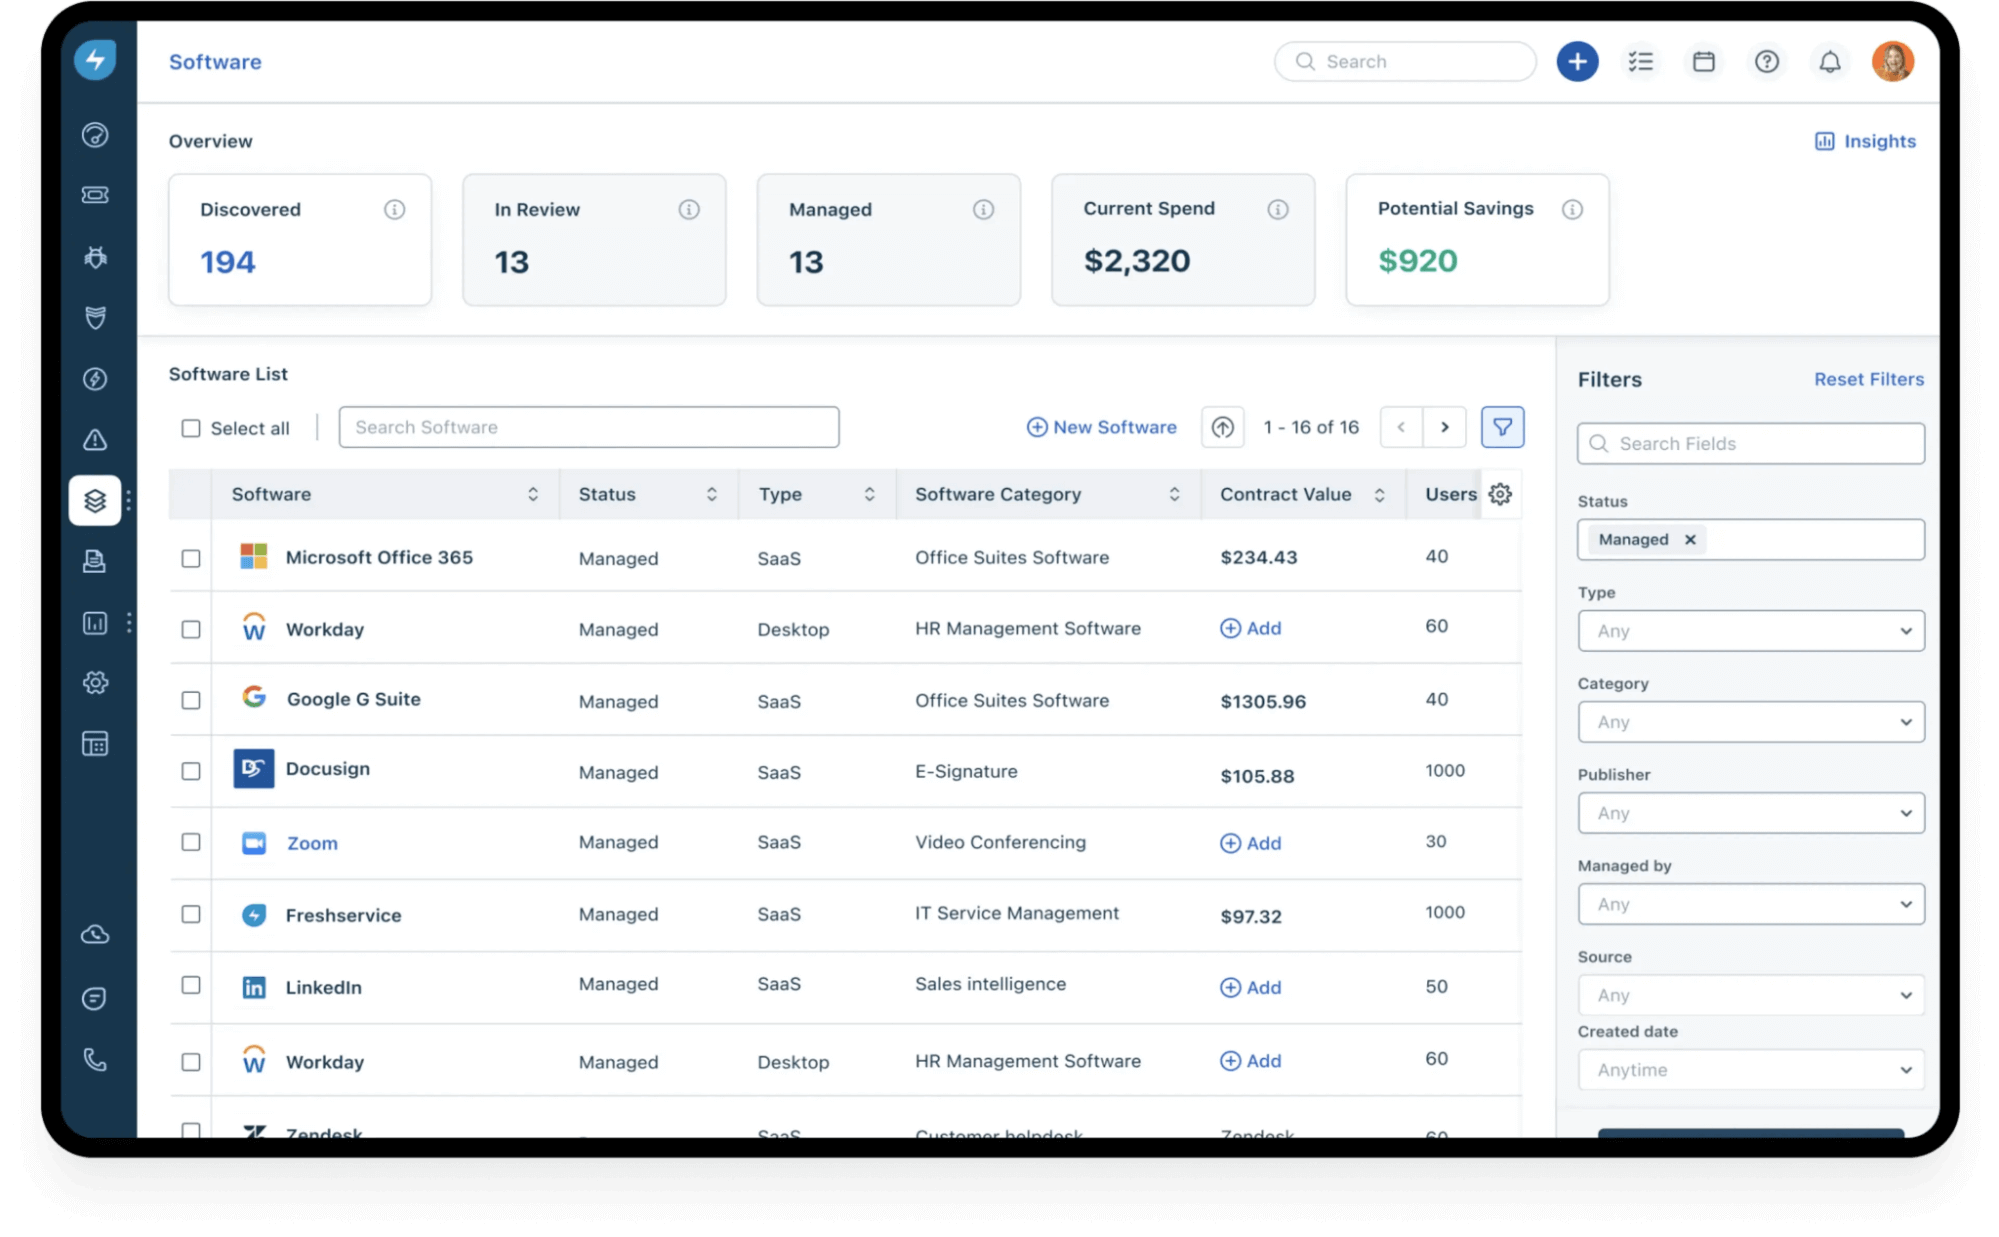Click the add new item plus icon
Viewport: 1999px width, 1237px height.
[x=1576, y=60]
